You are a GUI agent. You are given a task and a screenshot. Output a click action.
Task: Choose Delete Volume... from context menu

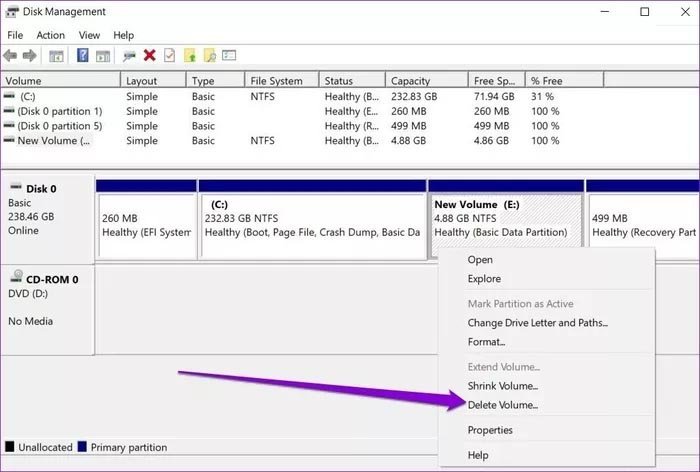point(503,405)
